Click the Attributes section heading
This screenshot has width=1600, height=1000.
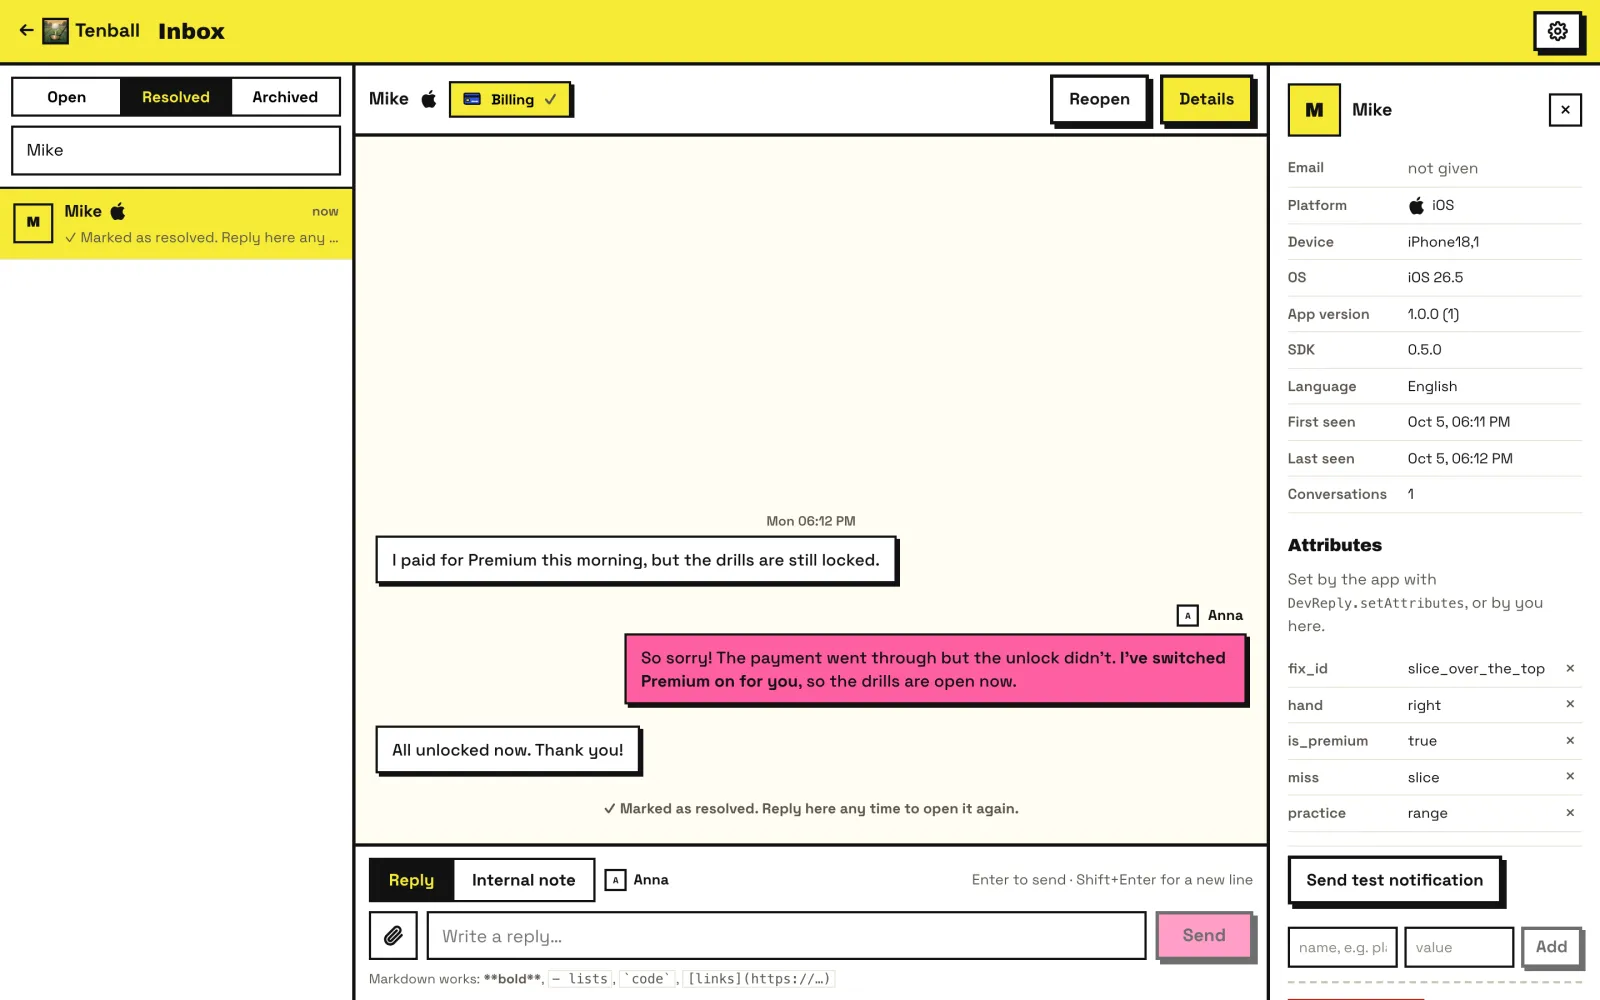coord(1335,545)
